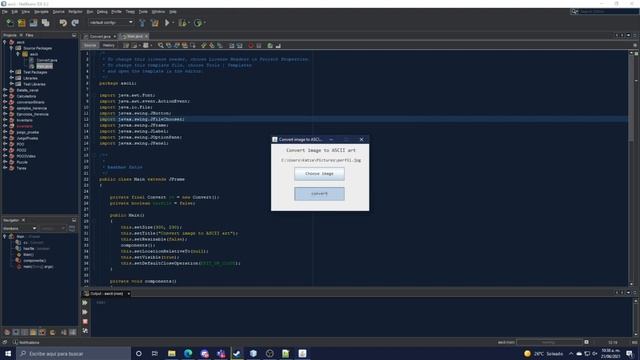
Task: Open Task View on the taskbar
Action: [x=155, y=353]
